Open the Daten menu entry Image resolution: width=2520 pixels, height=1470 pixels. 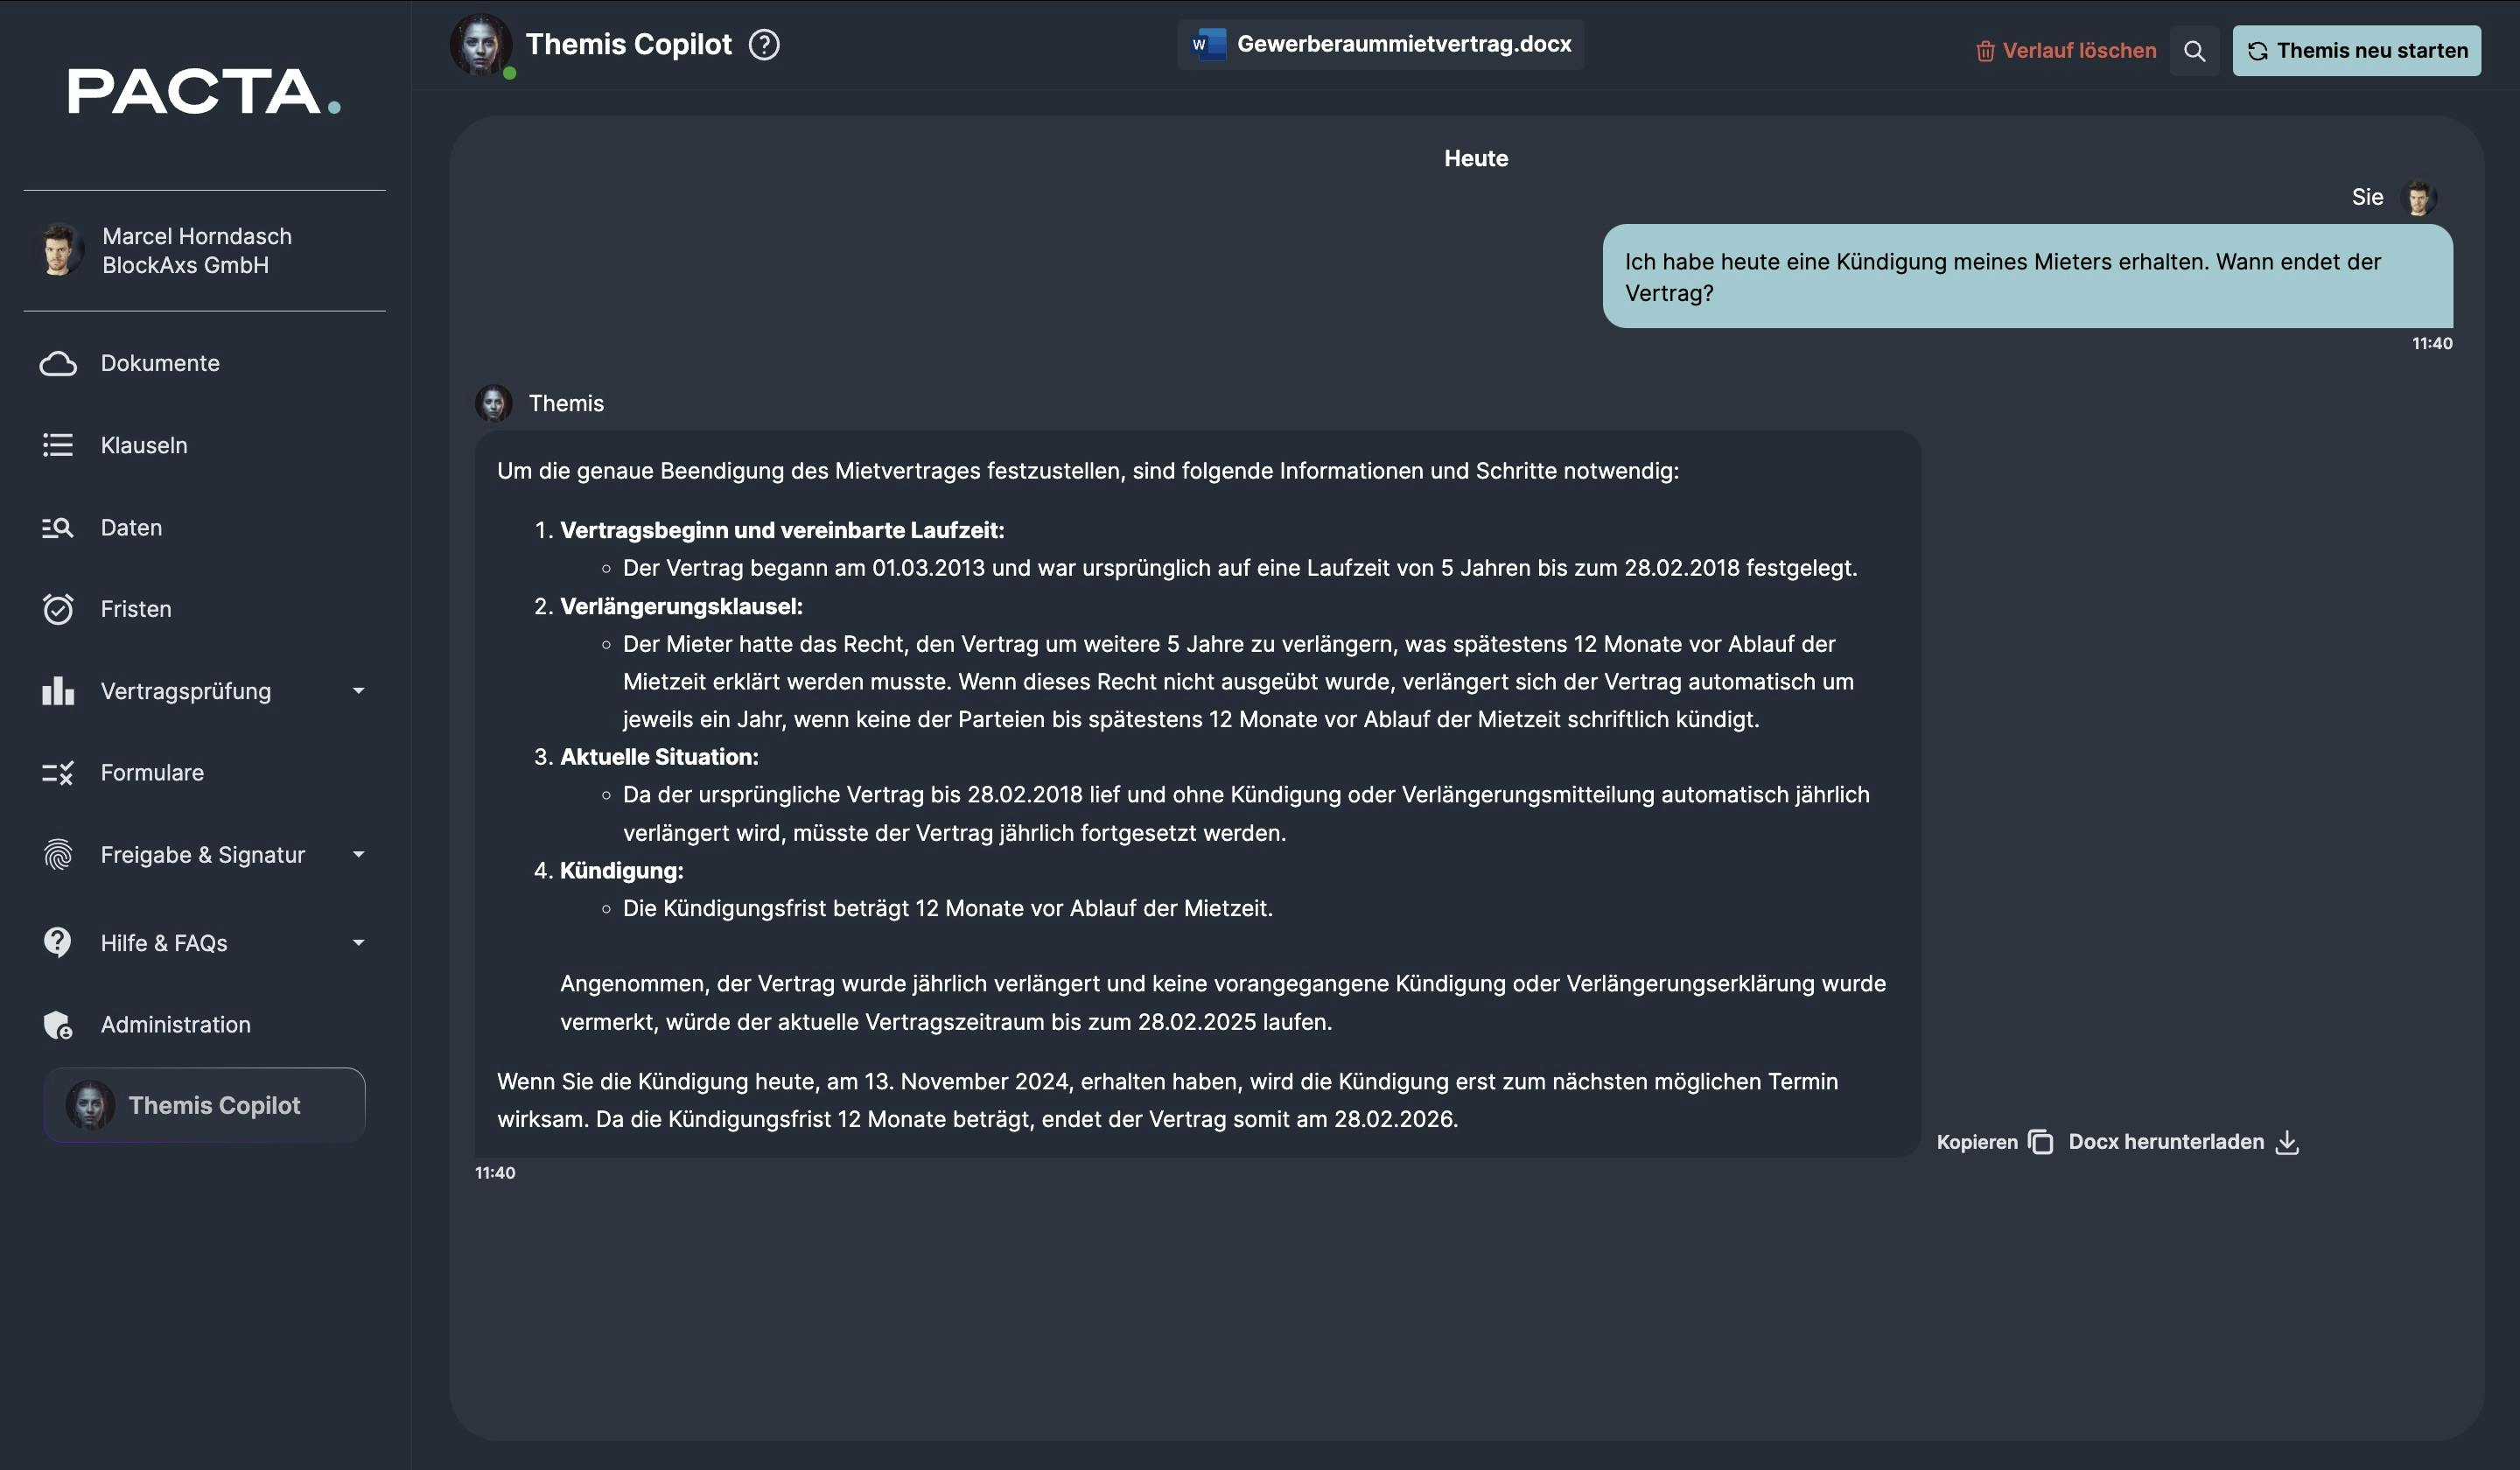pos(131,528)
